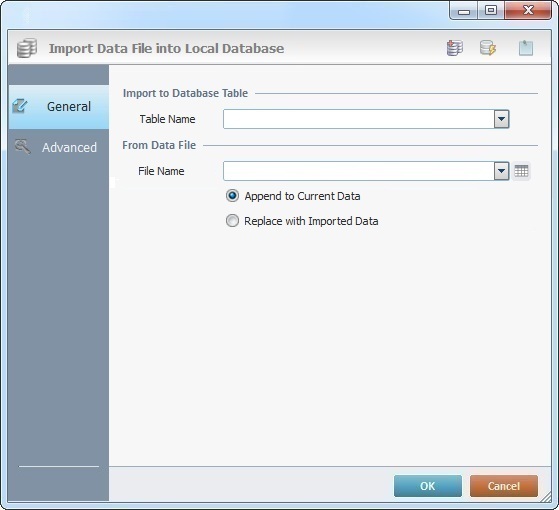559x510 pixels.
Task: Click the database import icon with red arrow
Action: [x=455, y=48]
